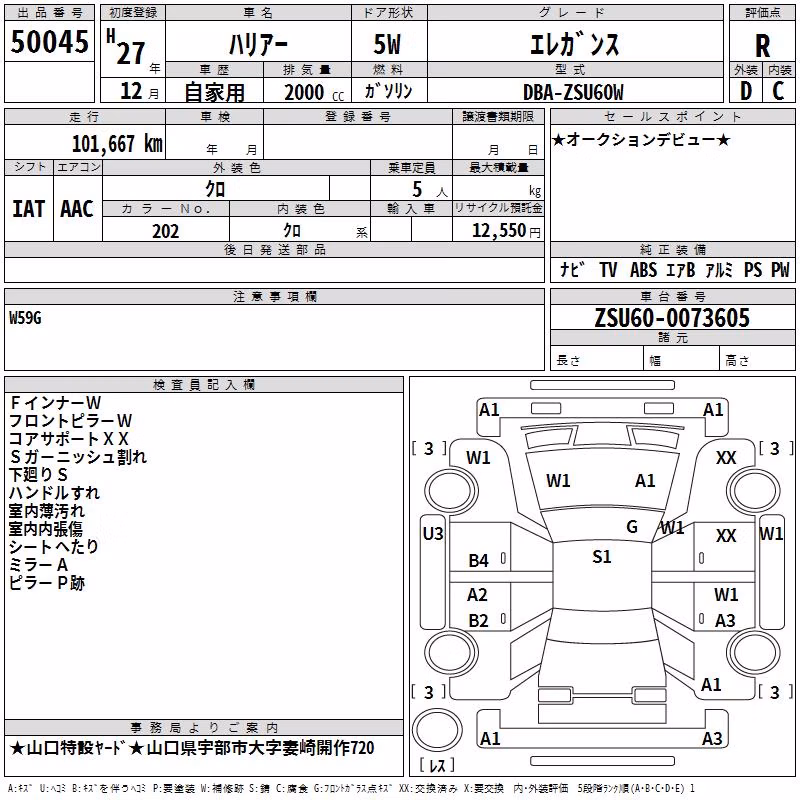Click displacement value 2000 cc
800x800 pixels.
[x=314, y=92]
